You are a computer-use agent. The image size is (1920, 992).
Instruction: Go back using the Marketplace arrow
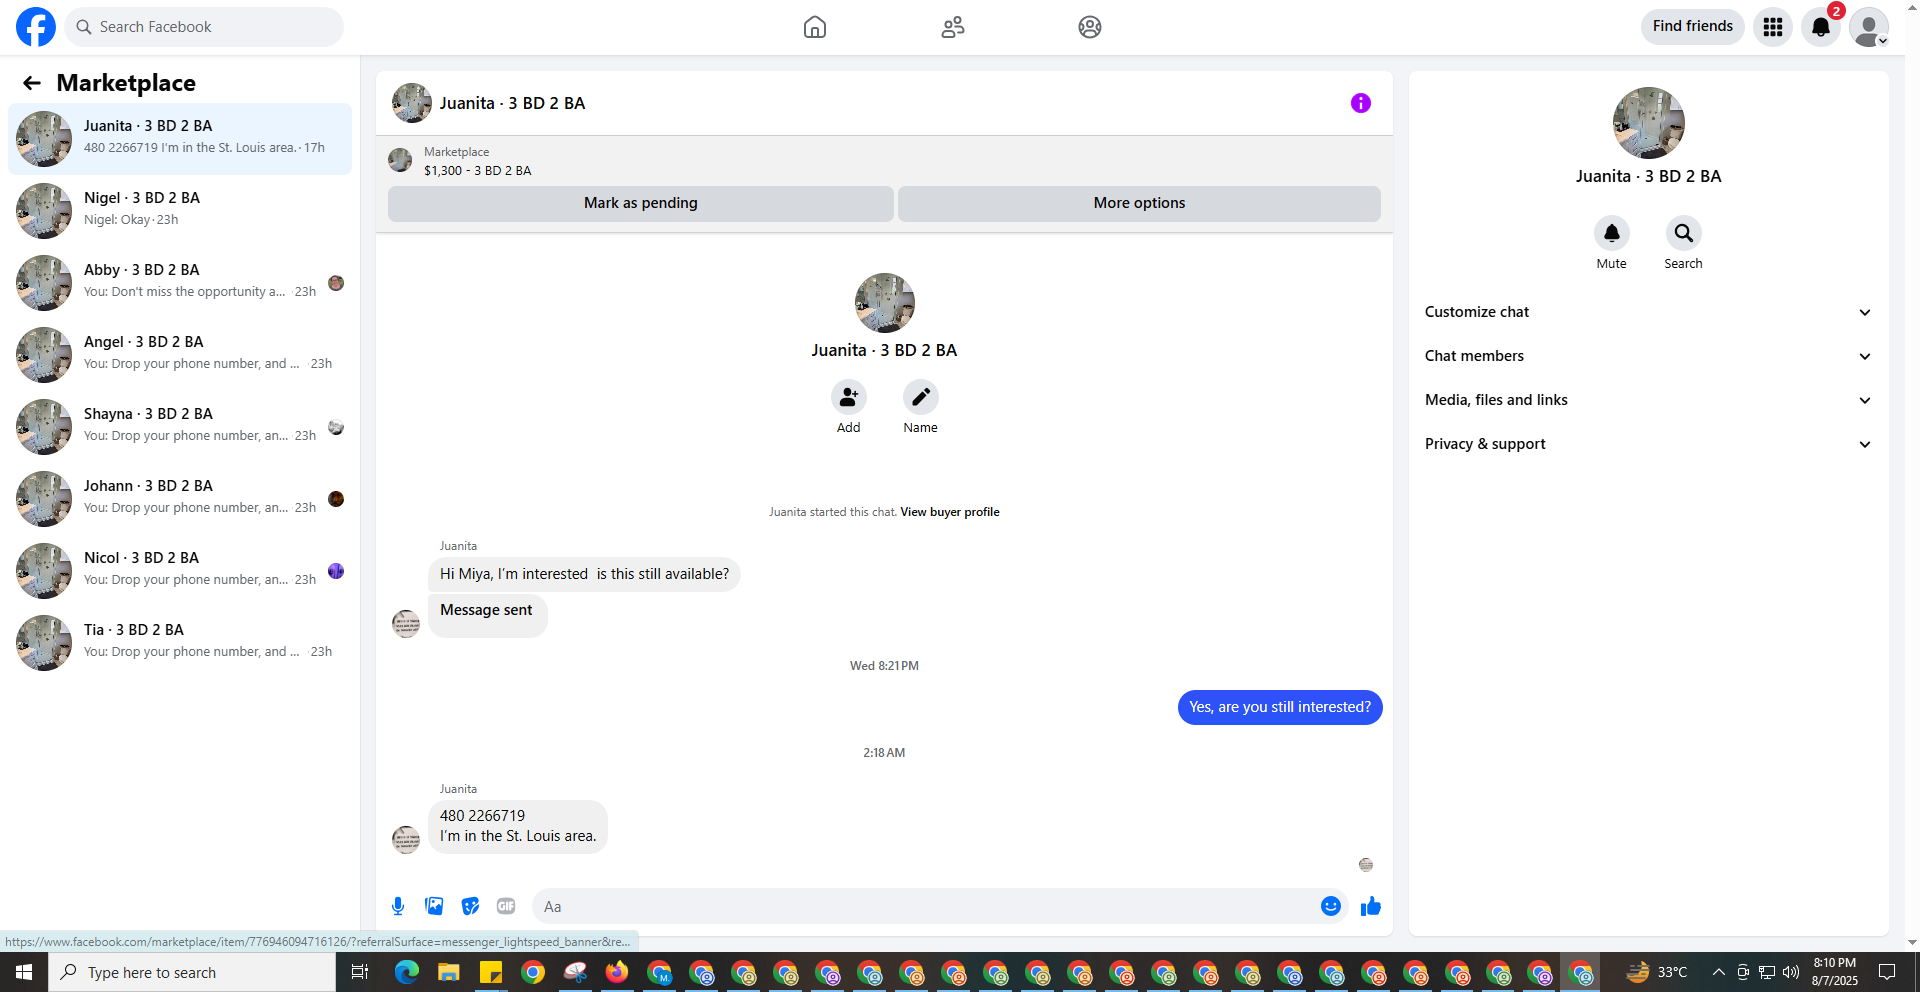tap(32, 83)
